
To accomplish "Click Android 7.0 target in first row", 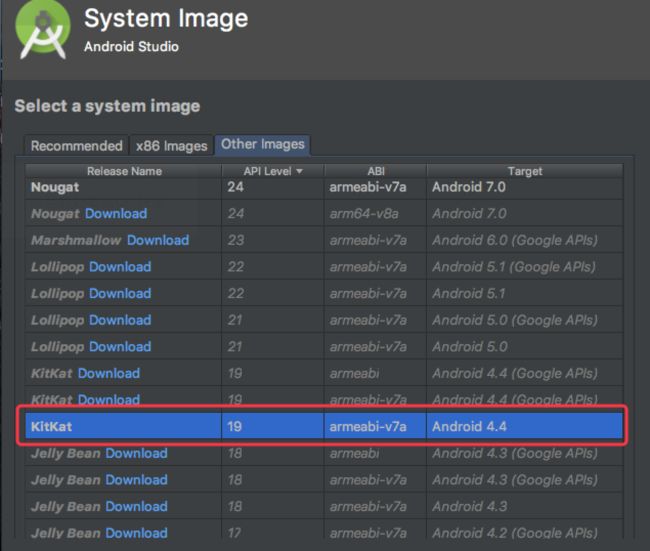I will tap(469, 187).
